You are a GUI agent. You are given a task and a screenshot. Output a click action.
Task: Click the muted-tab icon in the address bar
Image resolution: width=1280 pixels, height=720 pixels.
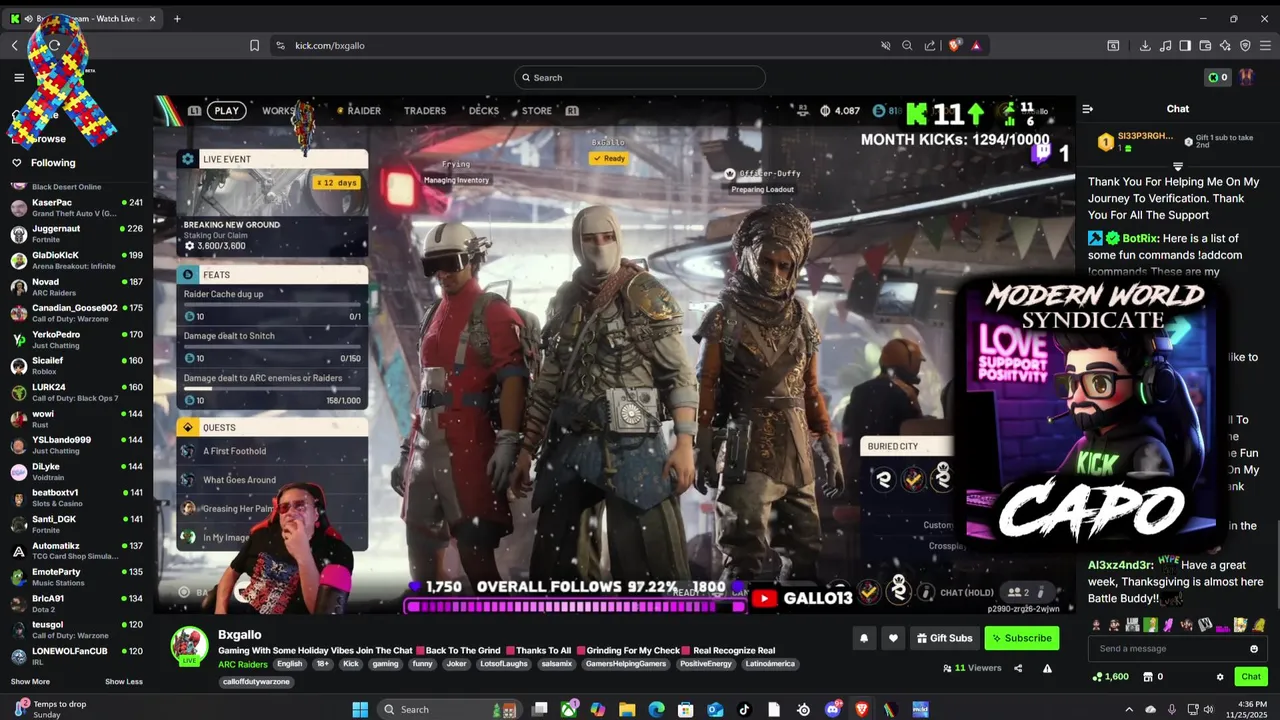[885, 45]
